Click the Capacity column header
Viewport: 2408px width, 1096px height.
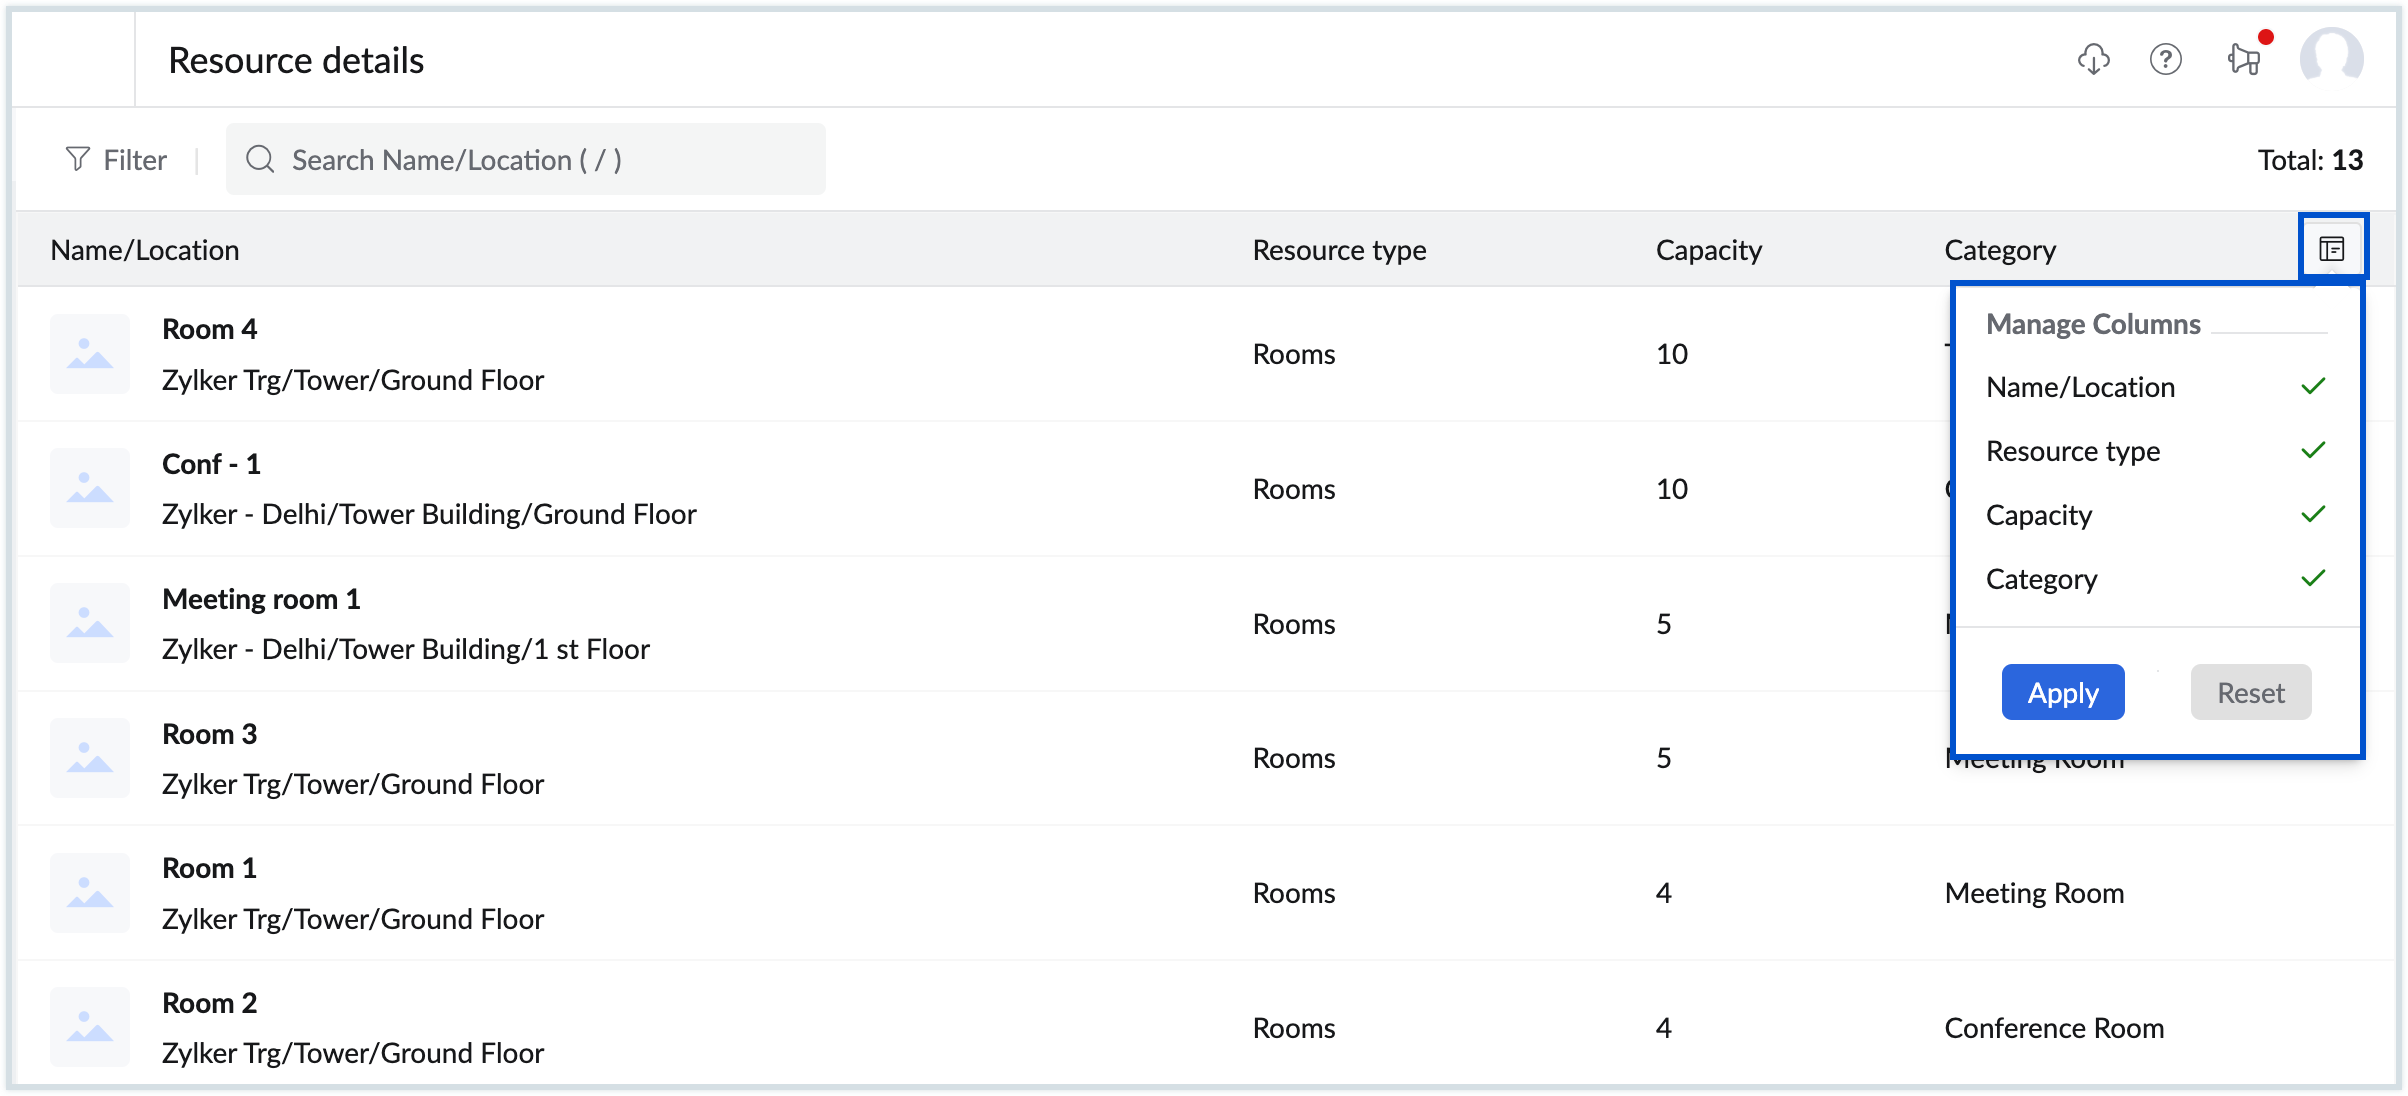pyautogui.click(x=1708, y=250)
